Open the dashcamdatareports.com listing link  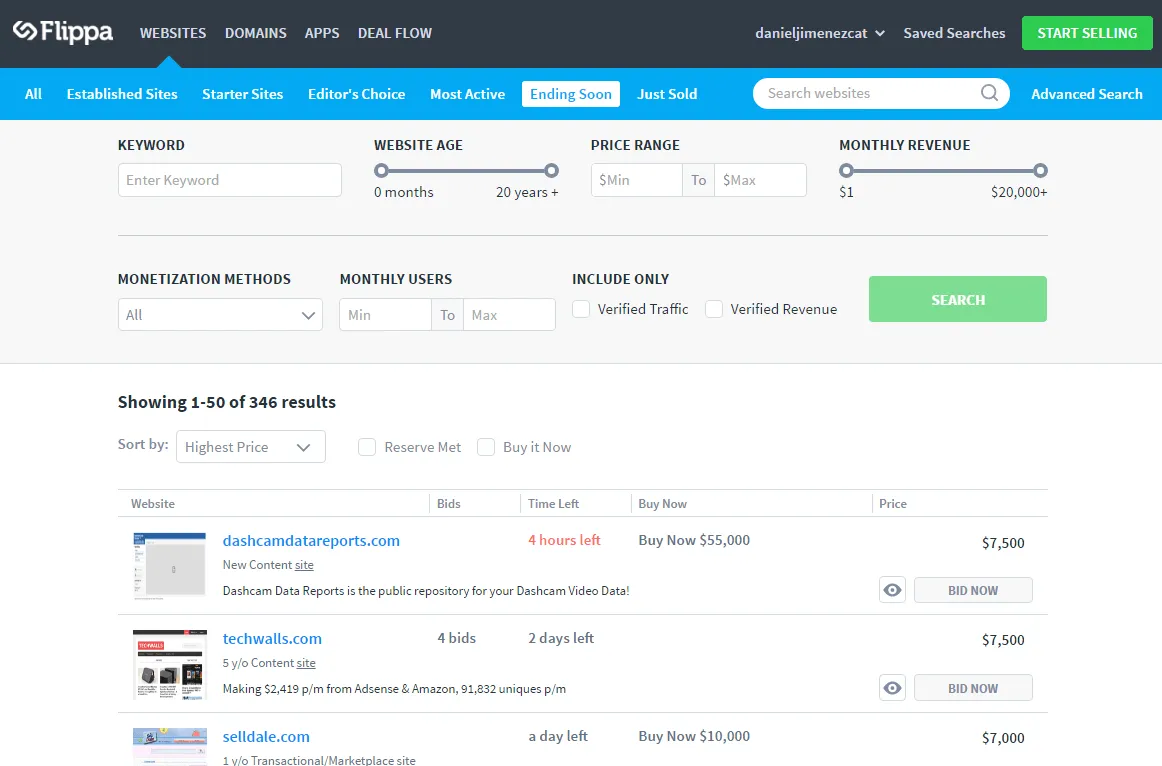311,541
